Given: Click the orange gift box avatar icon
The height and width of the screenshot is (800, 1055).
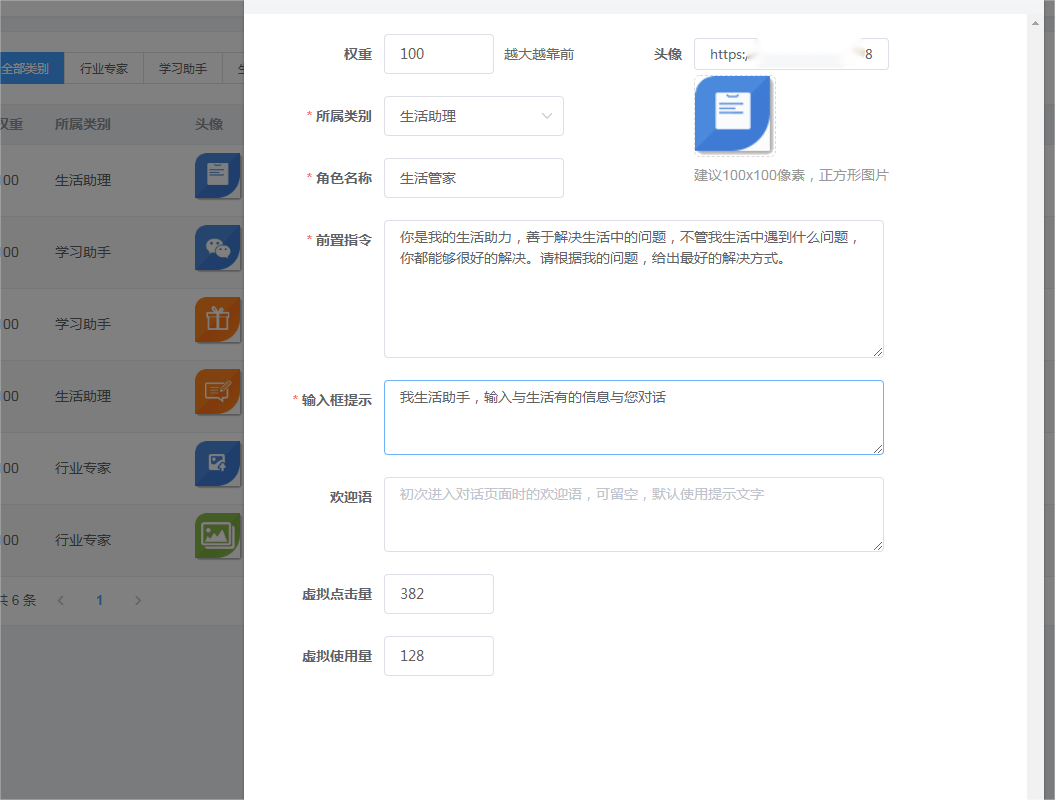Looking at the screenshot, I should (217, 321).
